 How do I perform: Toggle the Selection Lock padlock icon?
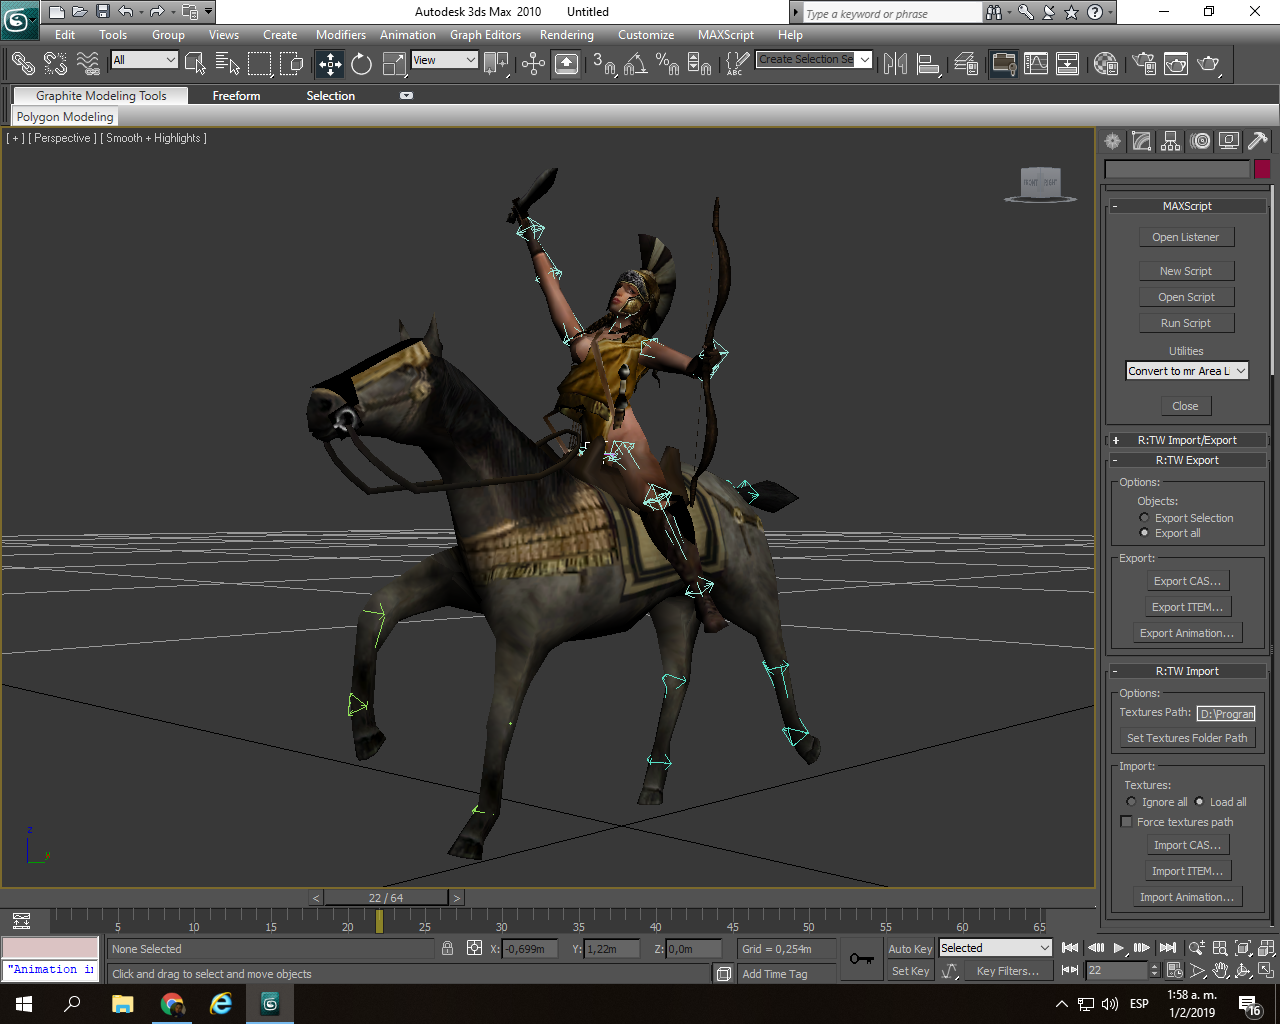(x=448, y=948)
